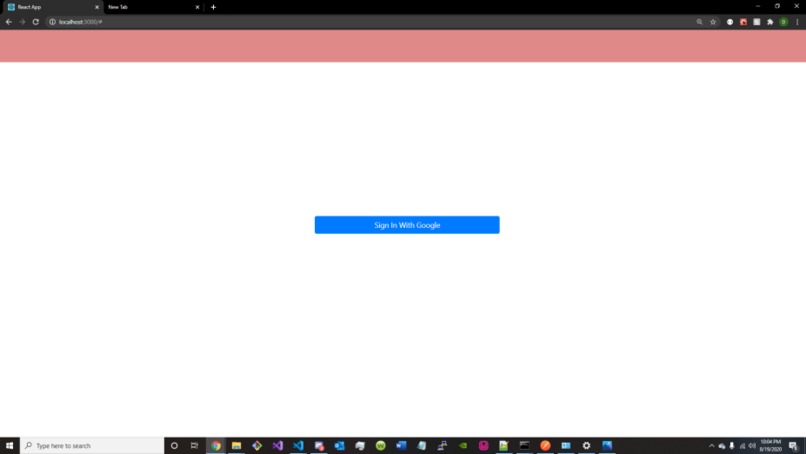Open Chrome's three-dot menu
Viewport: 806px width, 454px height.
797,22
